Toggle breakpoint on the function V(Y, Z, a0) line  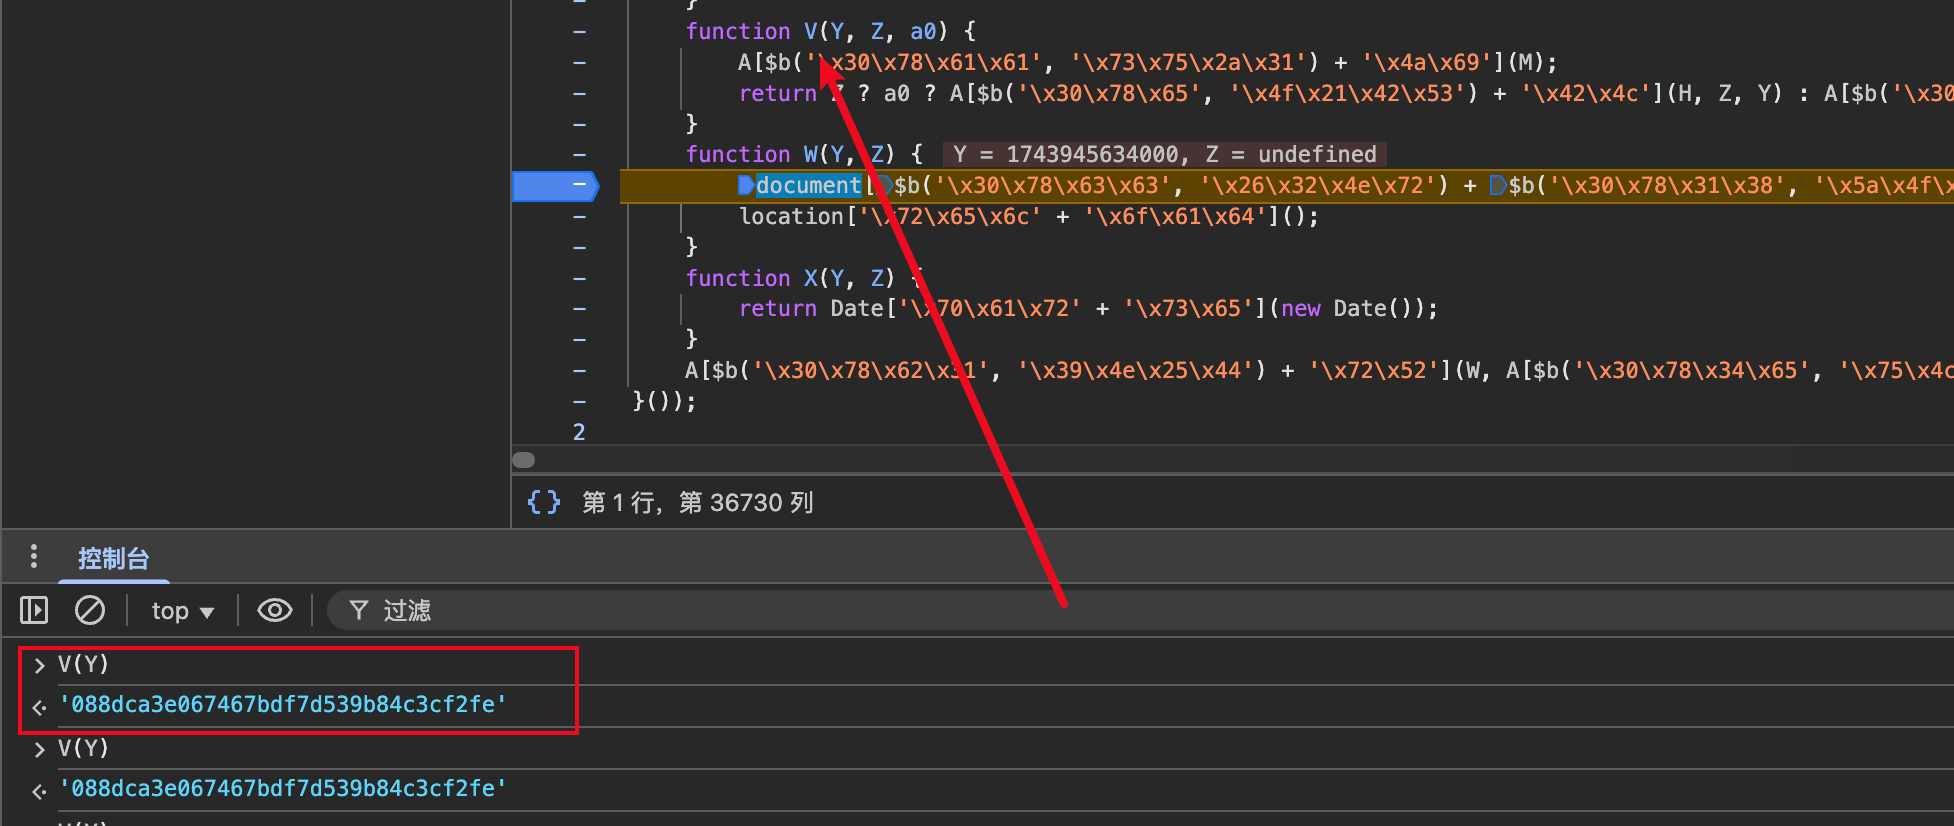[x=579, y=32]
